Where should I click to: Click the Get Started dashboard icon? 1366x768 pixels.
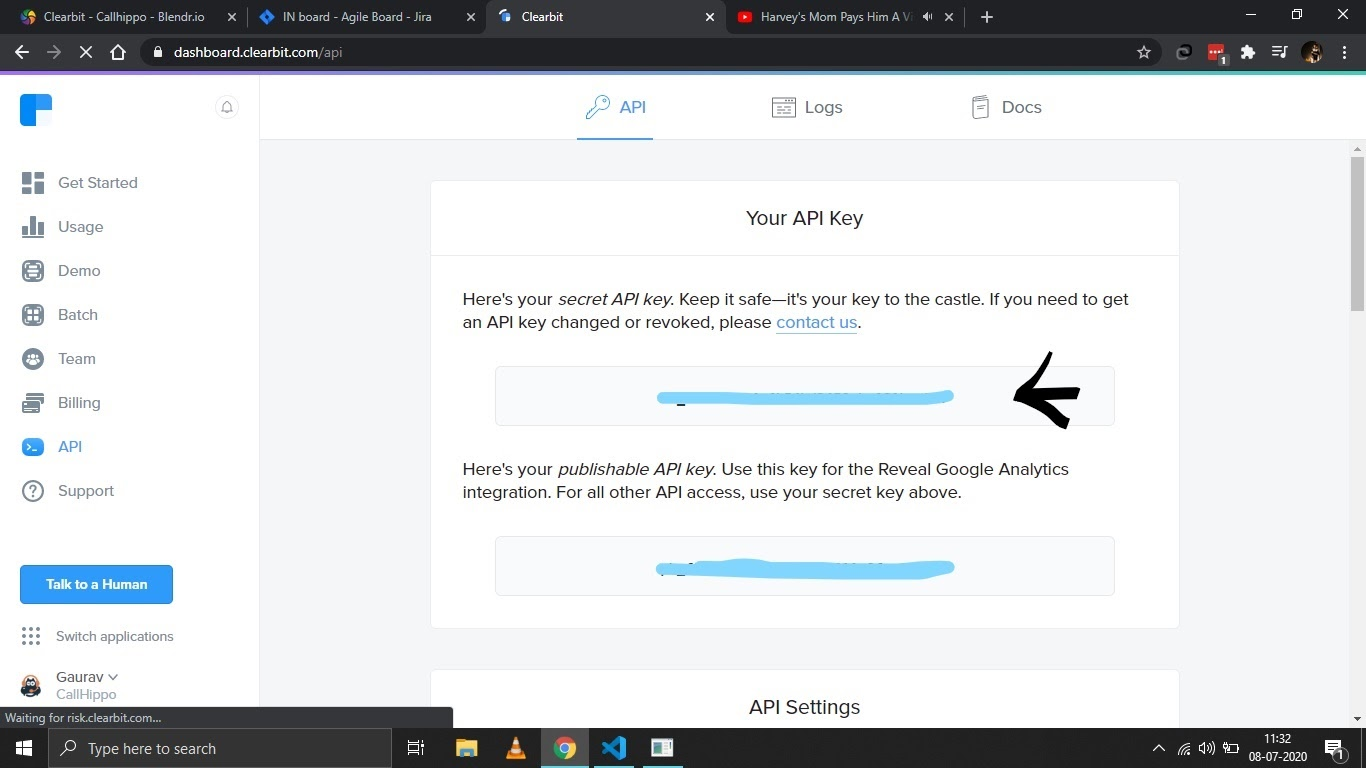pyautogui.click(x=33, y=183)
